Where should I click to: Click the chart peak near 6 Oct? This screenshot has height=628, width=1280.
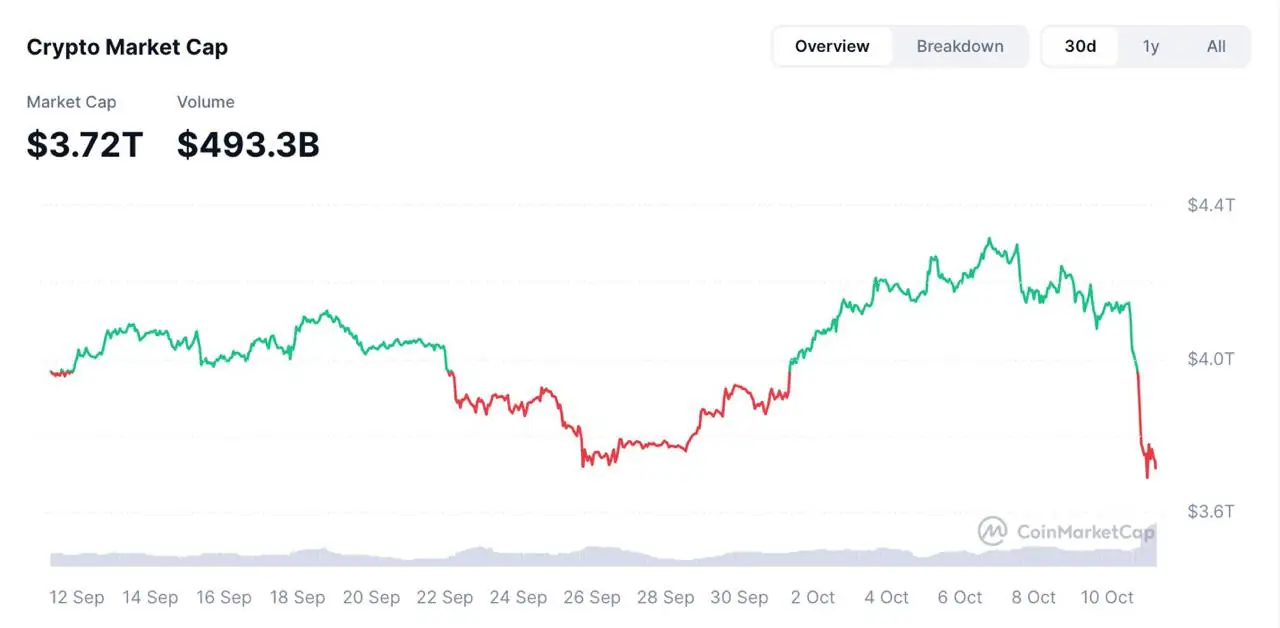point(989,237)
